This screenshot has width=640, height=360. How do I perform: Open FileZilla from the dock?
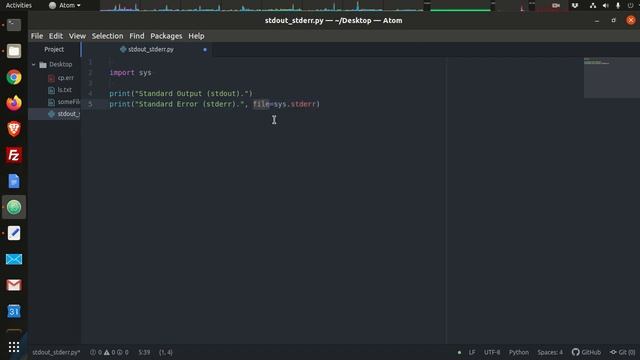point(14,155)
